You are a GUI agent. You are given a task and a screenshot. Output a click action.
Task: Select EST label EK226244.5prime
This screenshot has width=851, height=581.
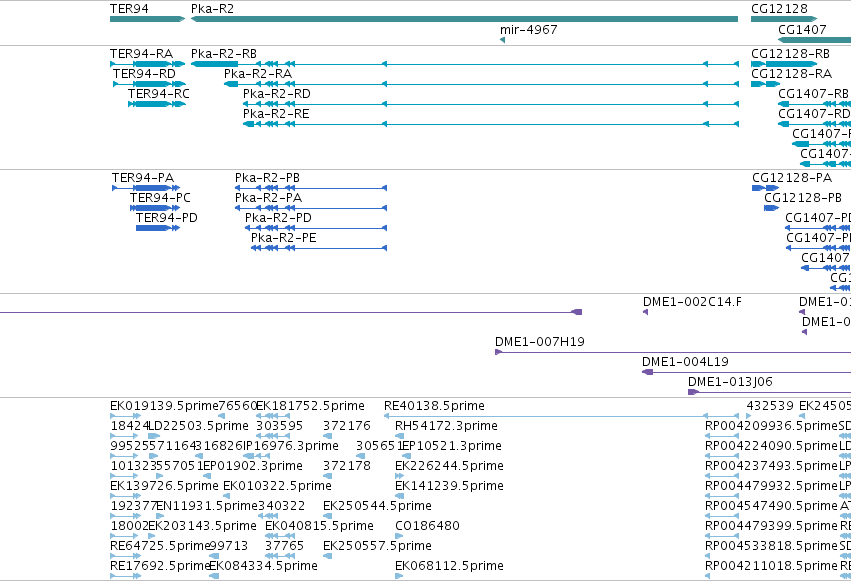click(x=449, y=467)
